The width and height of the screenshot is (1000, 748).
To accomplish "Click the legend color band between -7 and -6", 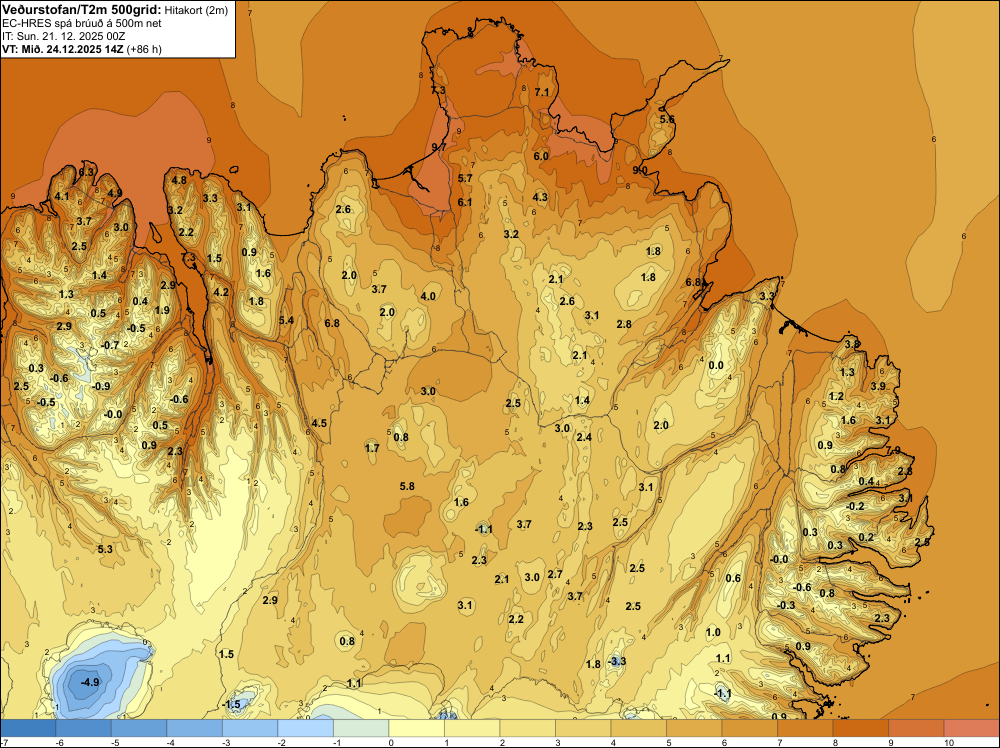I will point(28,728).
